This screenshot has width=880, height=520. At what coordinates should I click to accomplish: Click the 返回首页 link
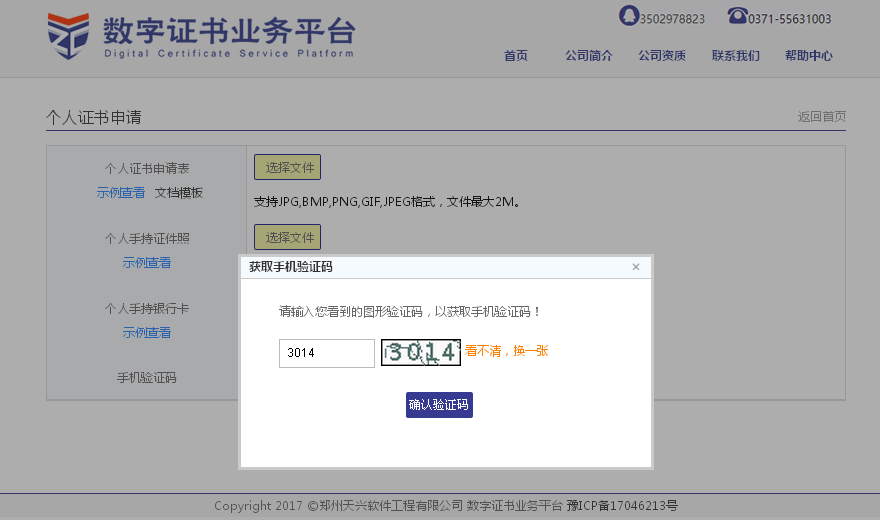point(822,117)
